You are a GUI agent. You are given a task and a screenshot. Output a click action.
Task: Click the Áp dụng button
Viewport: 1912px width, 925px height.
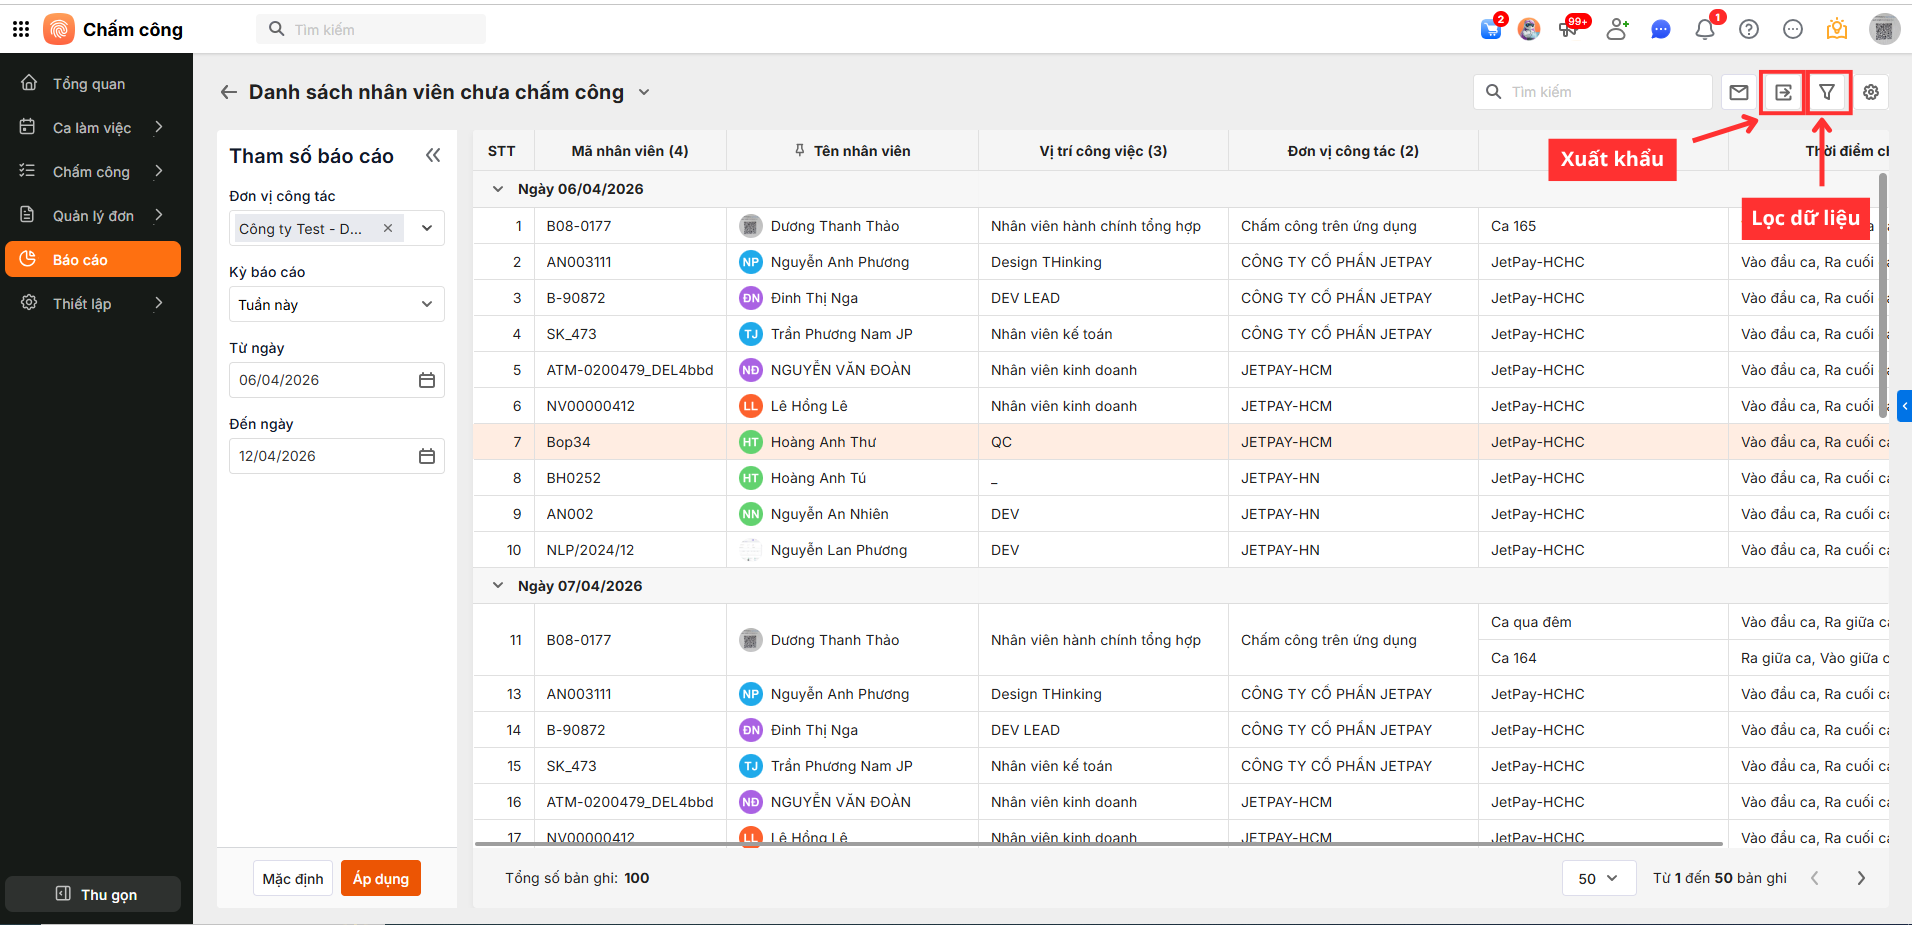[380, 878]
